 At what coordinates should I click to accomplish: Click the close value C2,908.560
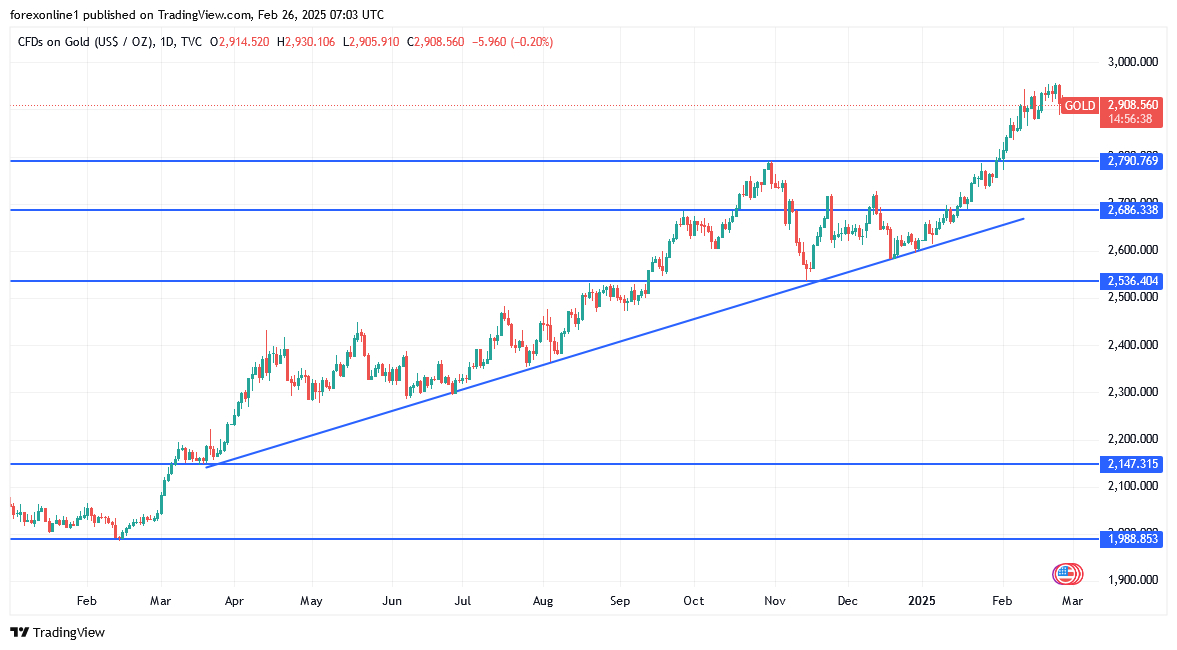point(435,42)
